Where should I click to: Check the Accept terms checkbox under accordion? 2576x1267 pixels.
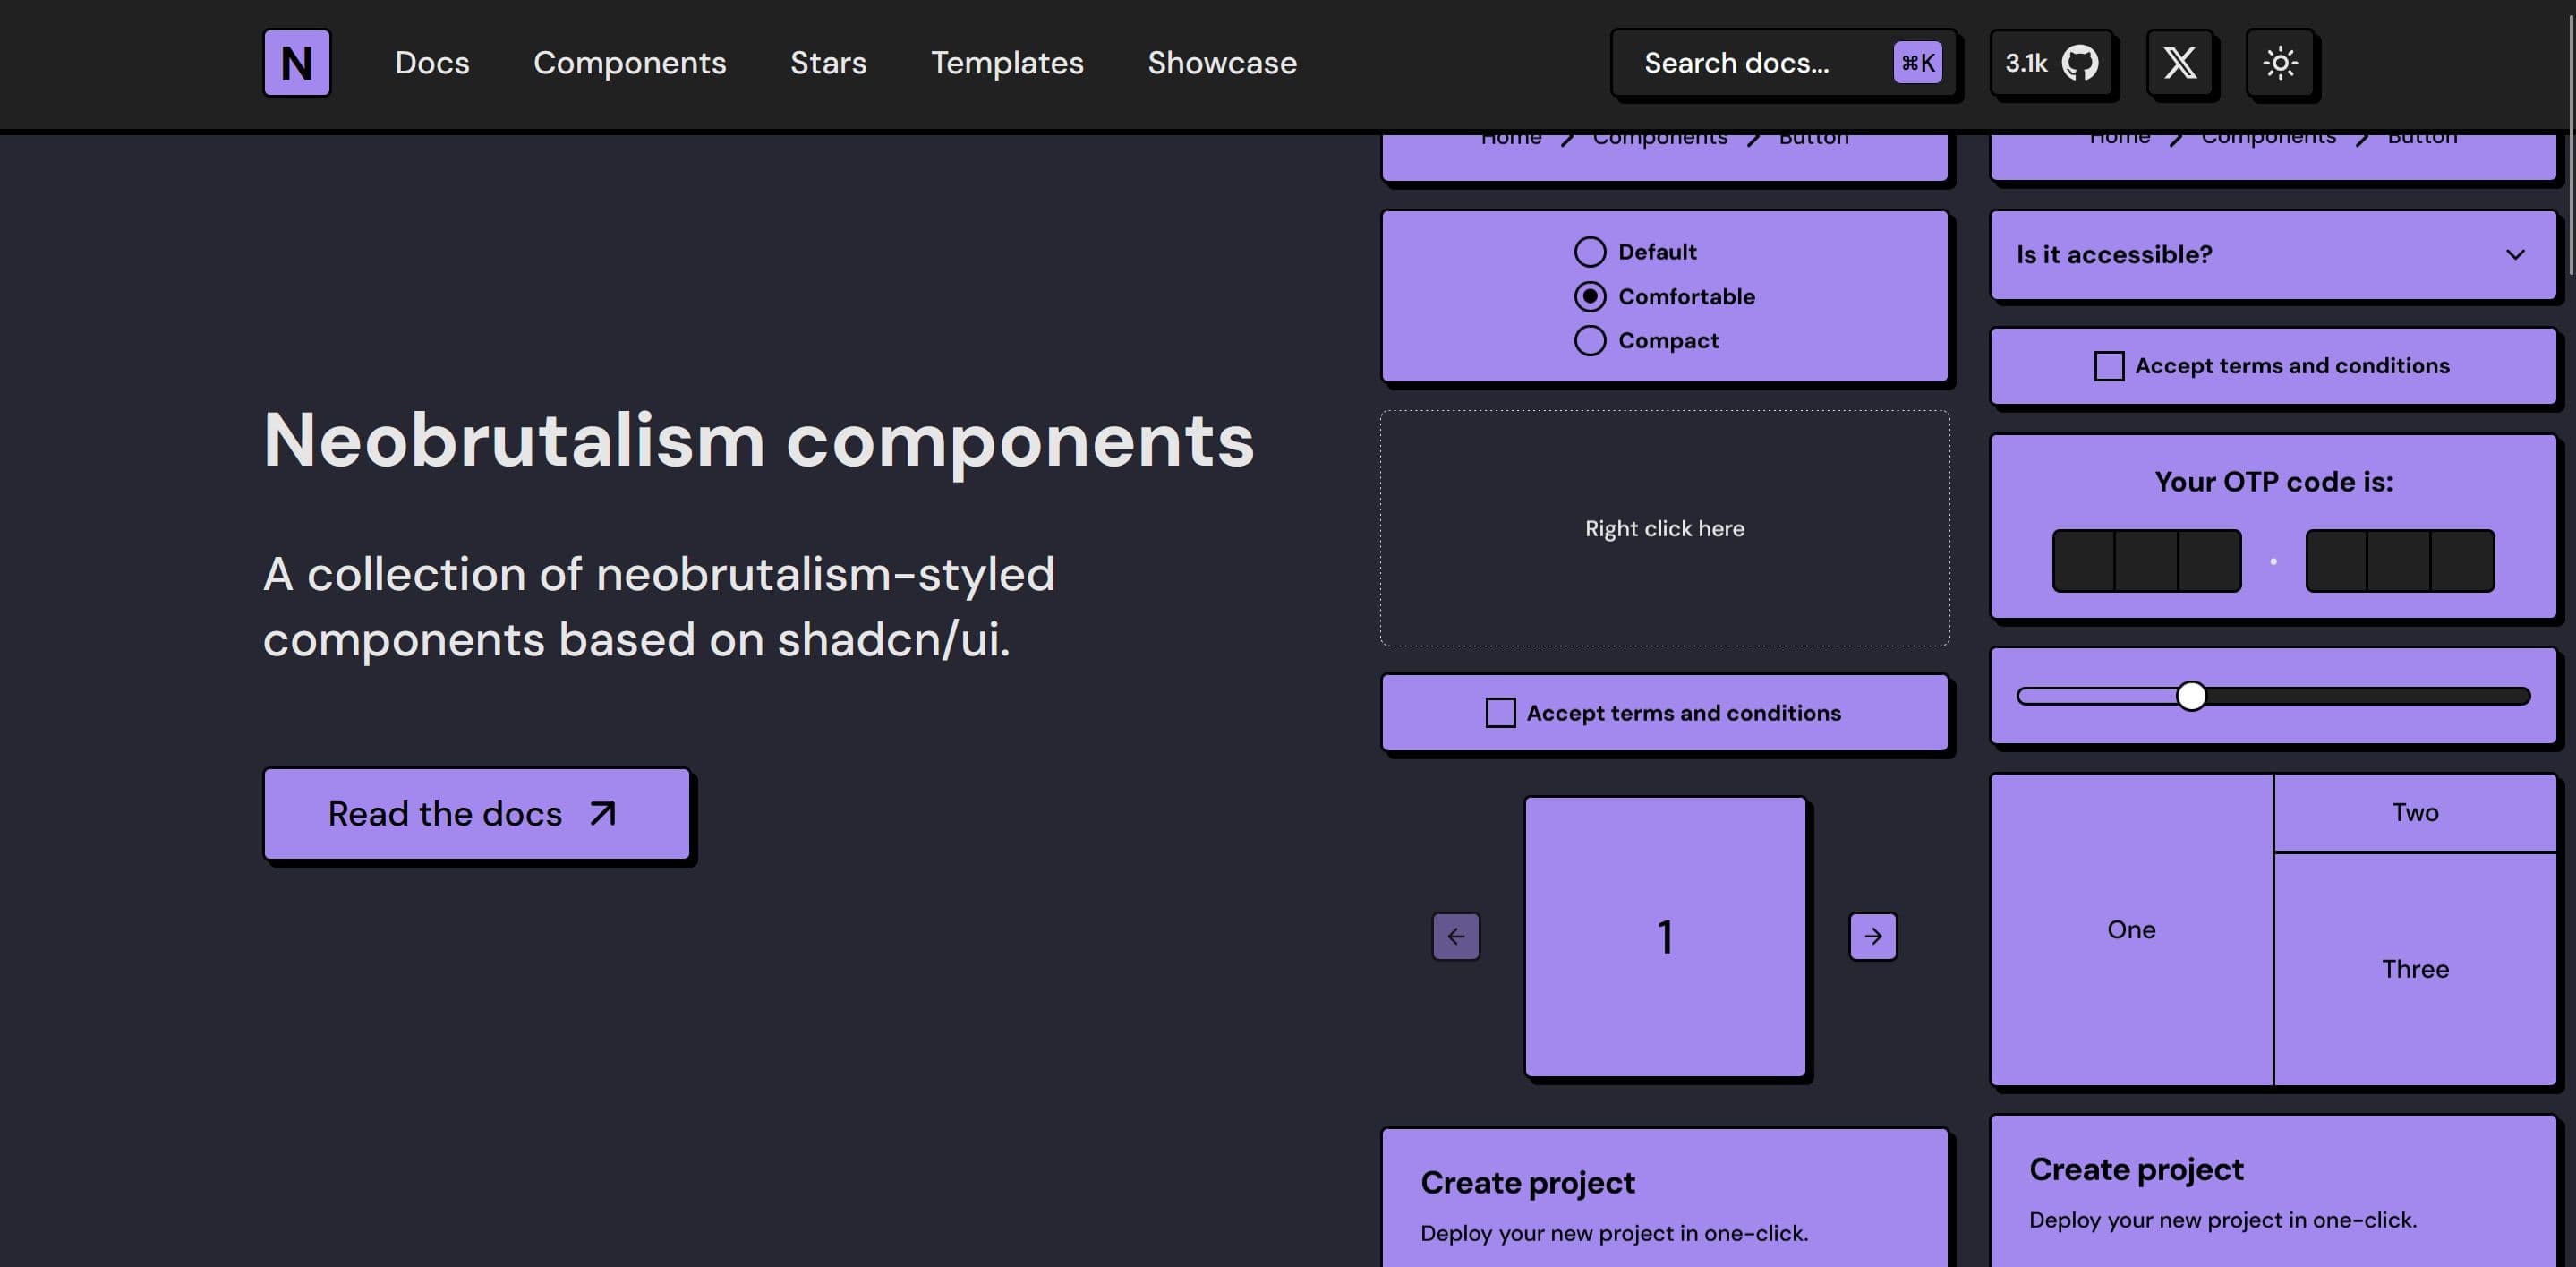pos(2109,366)
